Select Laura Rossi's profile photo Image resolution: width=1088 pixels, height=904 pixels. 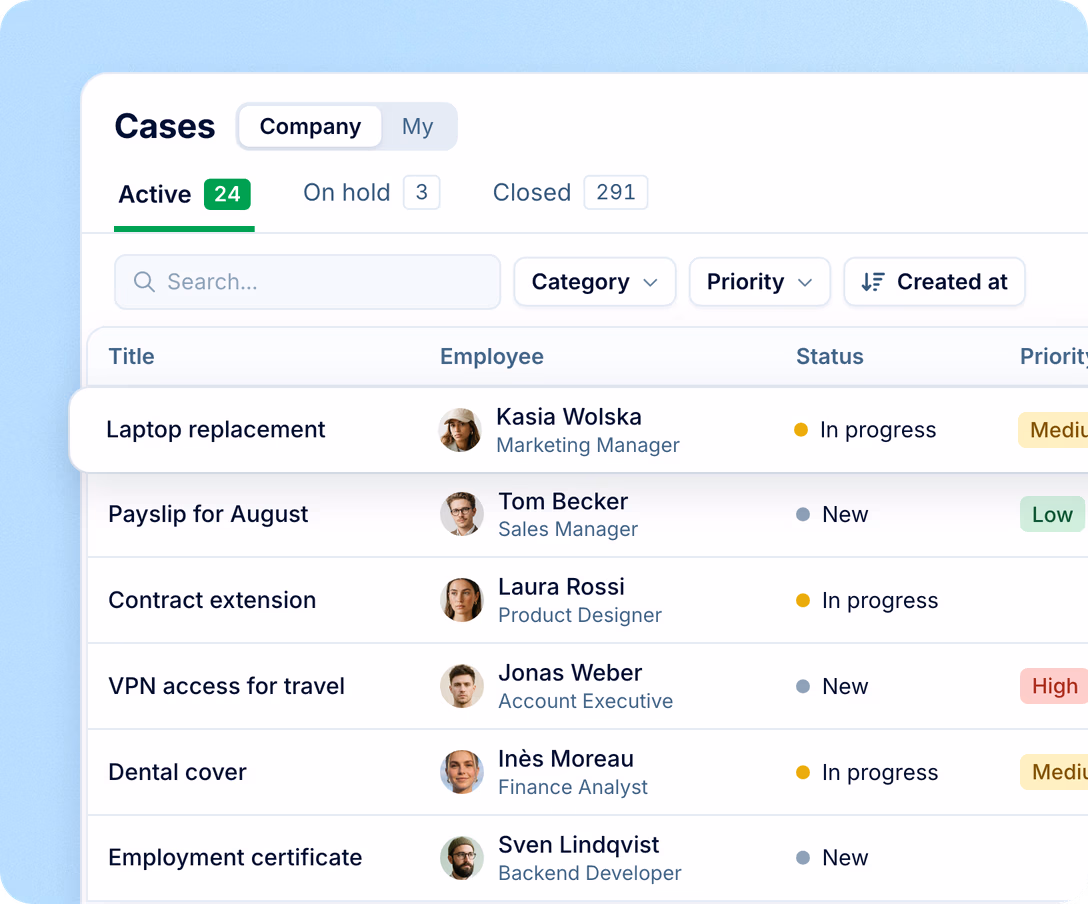461,600
